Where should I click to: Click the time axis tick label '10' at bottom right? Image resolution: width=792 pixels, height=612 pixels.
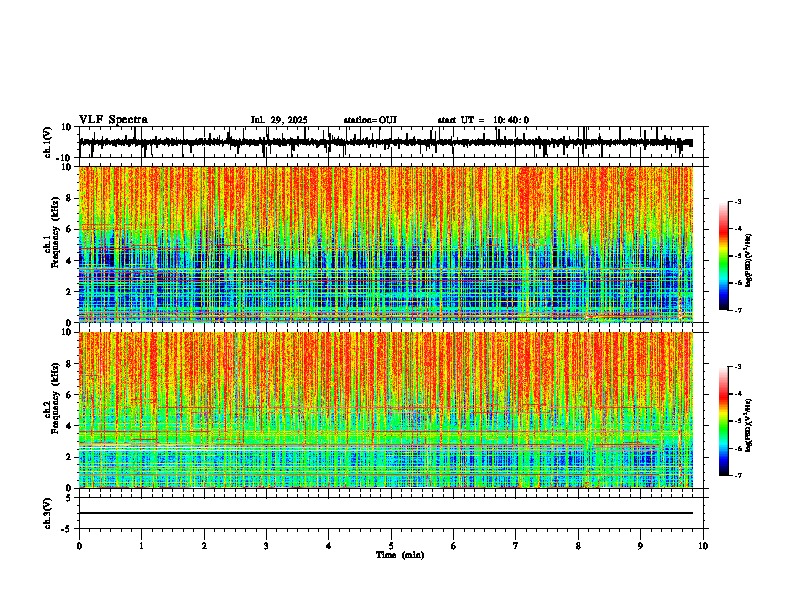coord(703,546)
